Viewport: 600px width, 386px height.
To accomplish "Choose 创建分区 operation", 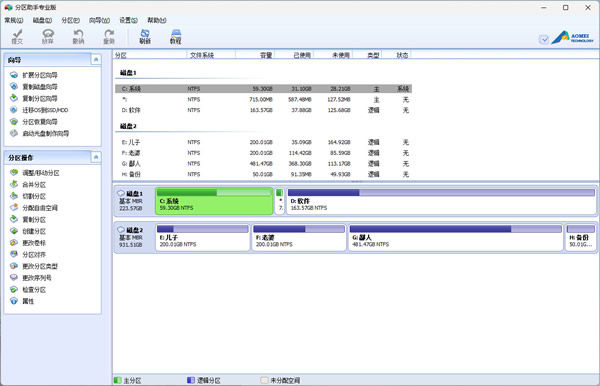I will (x=28, y=231).
